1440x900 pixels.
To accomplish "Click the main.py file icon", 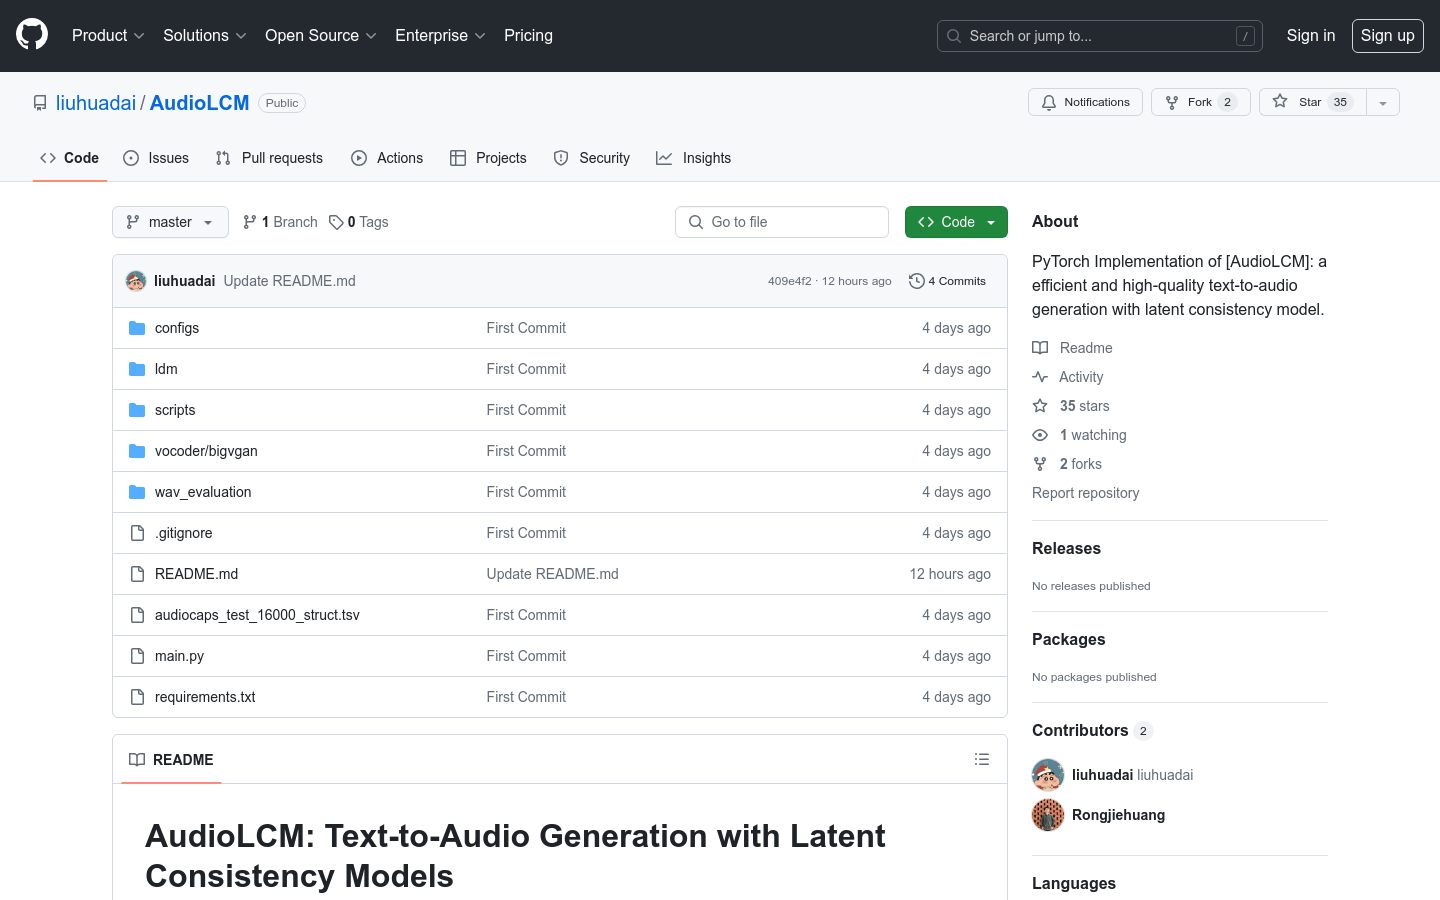I will click(137, 656).
